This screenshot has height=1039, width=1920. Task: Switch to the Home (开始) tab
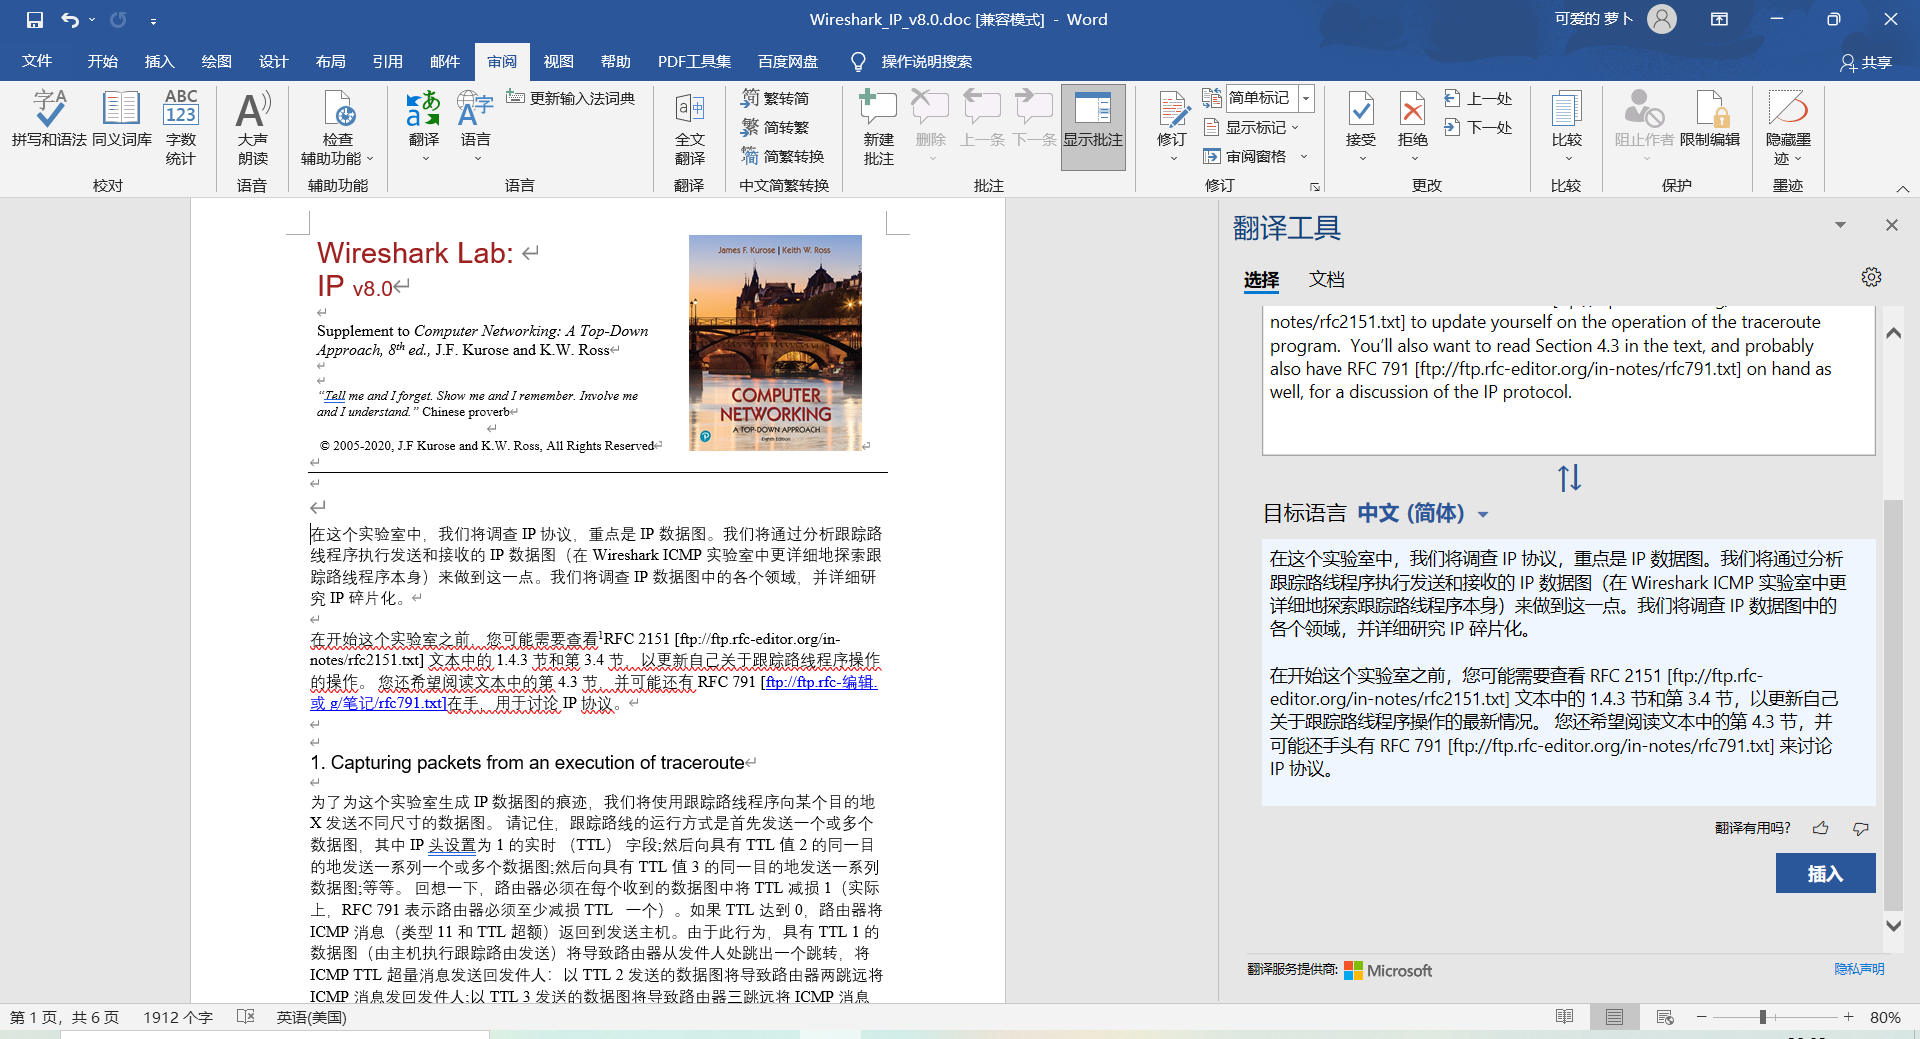click(x=103, y=61)
